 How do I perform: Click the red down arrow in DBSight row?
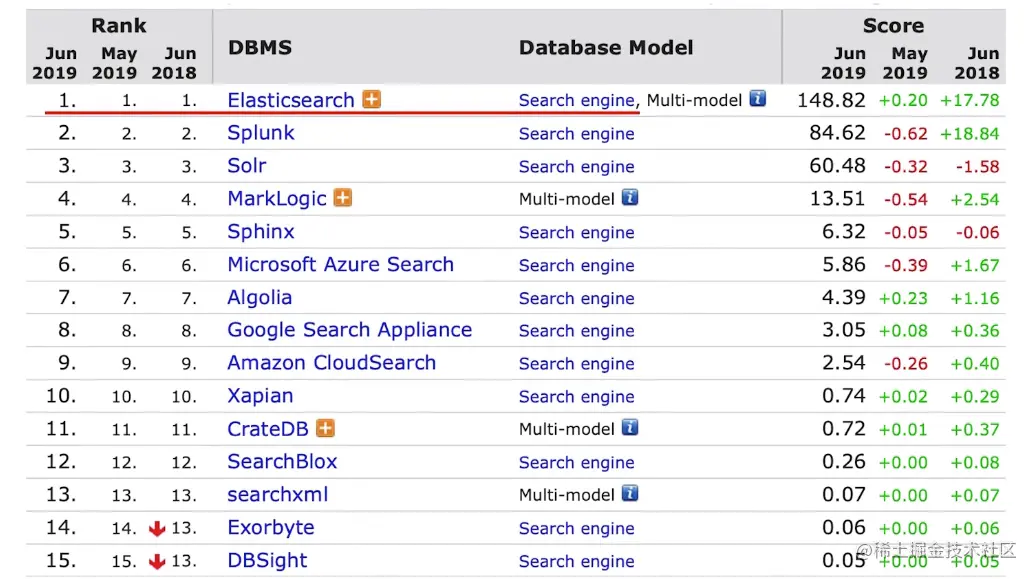(x=157, y=561)
